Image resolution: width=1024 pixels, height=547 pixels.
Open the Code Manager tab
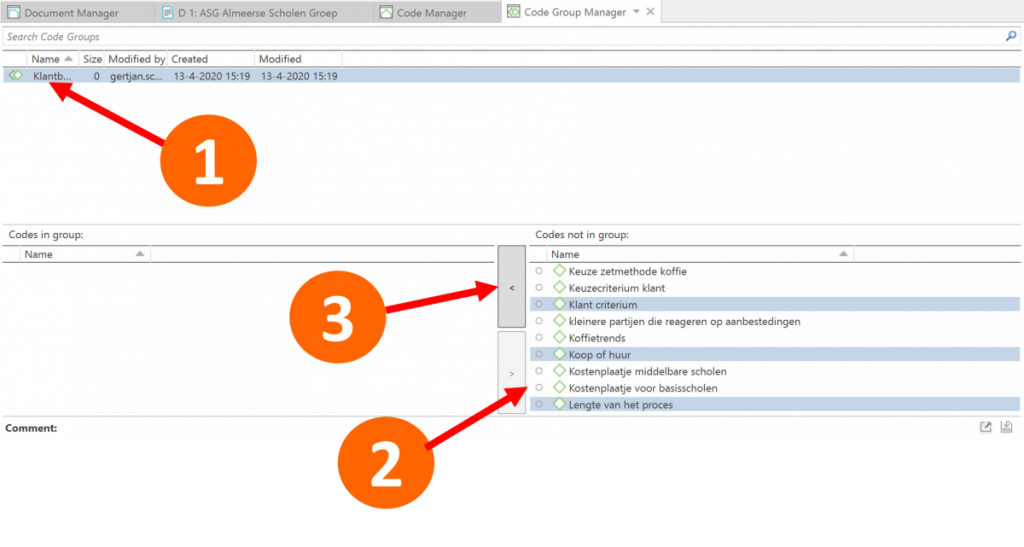[x=430, y=13]
